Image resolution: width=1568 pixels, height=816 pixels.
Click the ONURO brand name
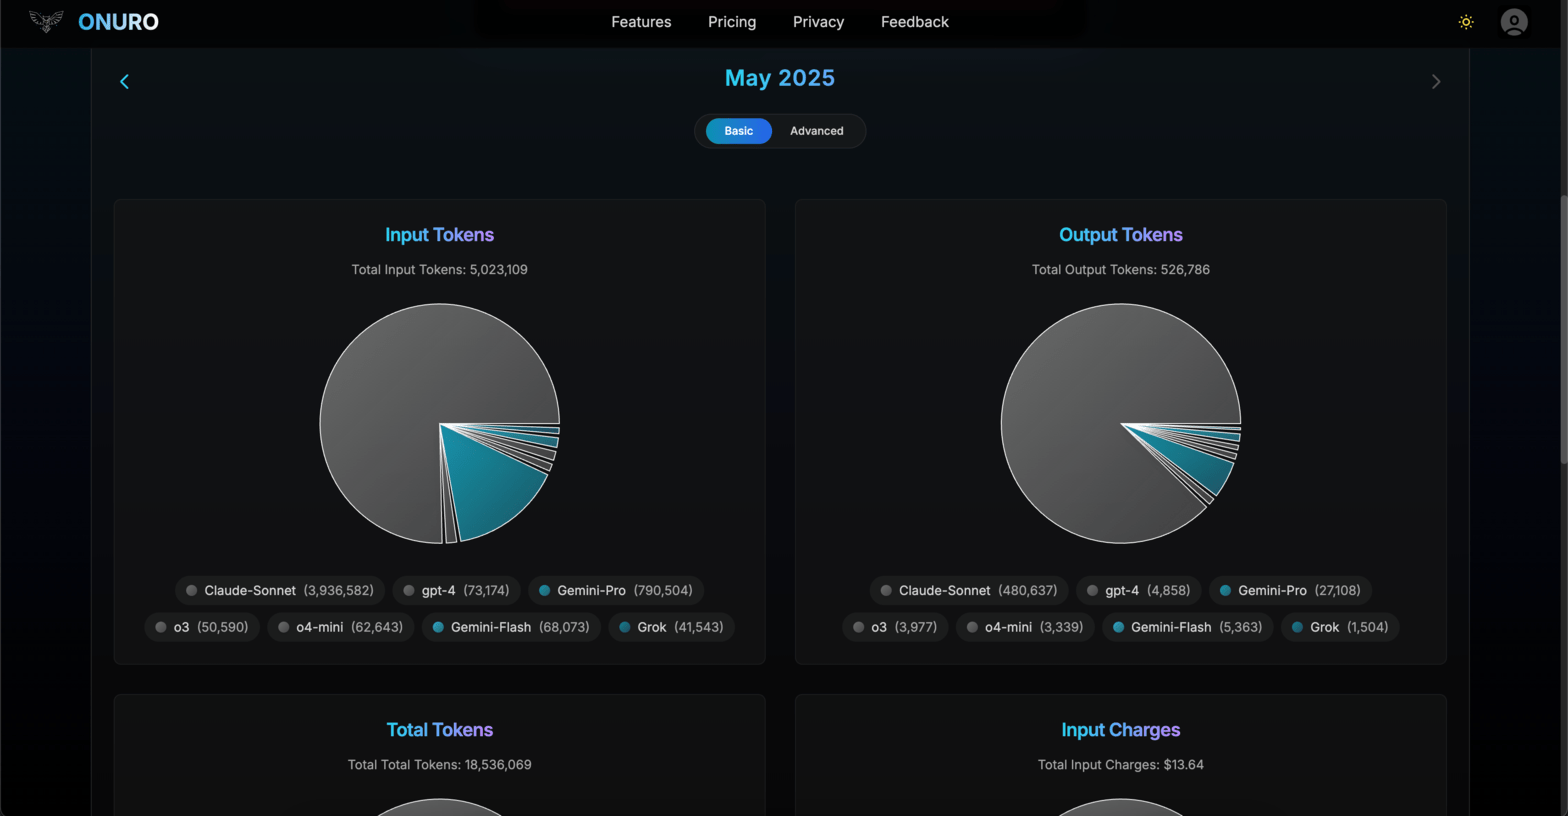pyautogui.click(x=118, y=22)
